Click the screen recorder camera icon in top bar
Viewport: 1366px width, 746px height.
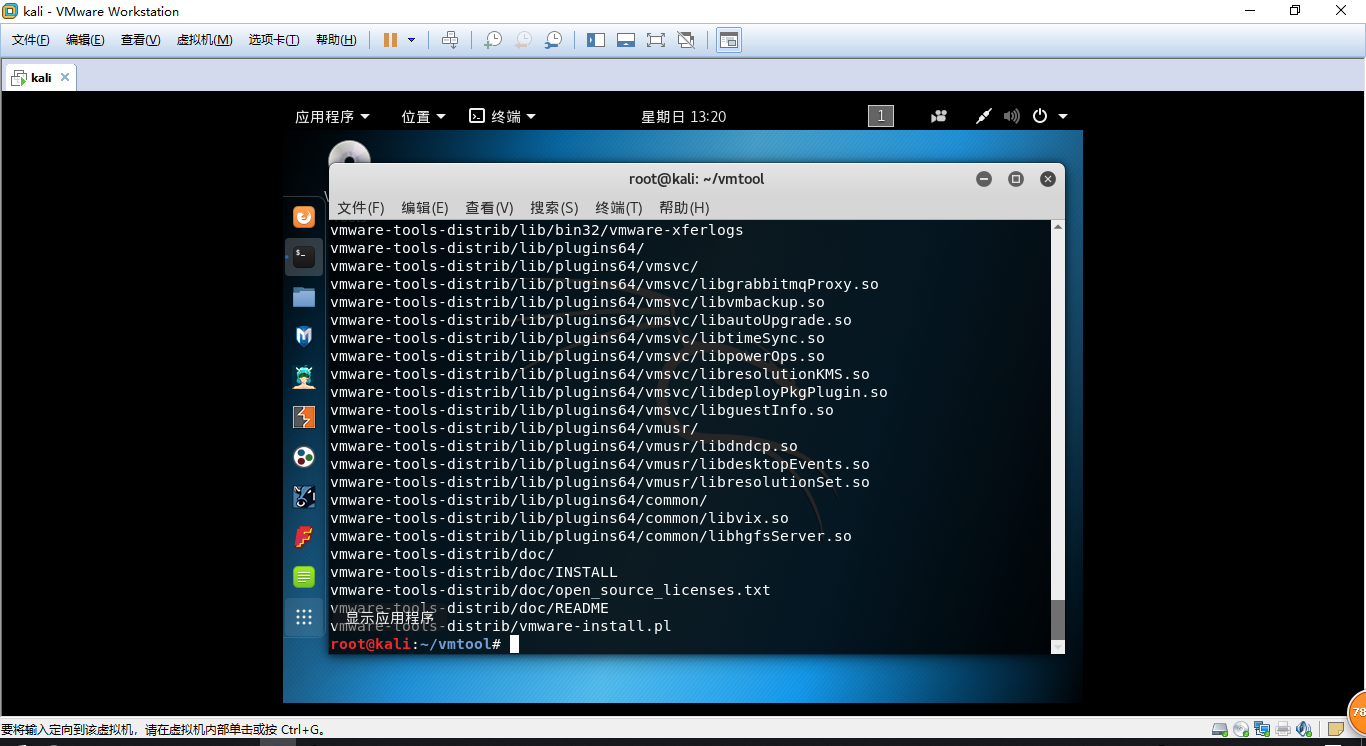[938, 116]
